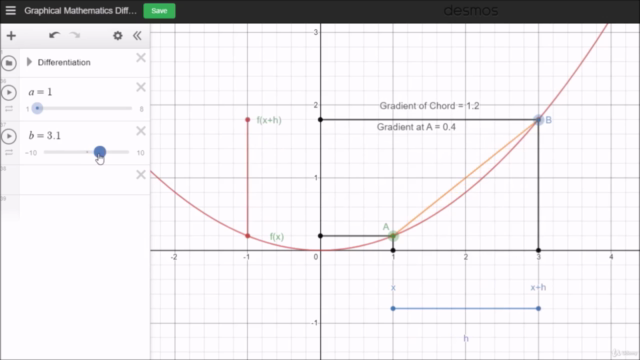Click the expression b = 3.1
Screen dimensions: 640x360
44,136
